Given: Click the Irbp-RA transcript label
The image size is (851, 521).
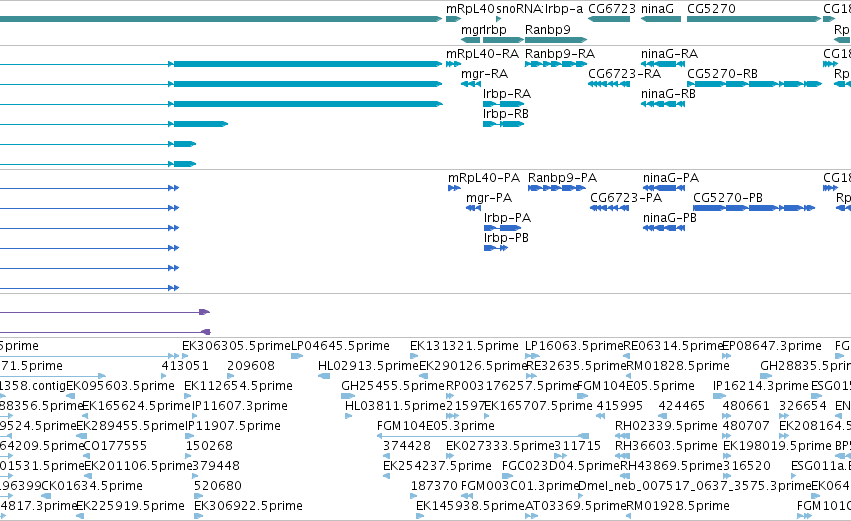Looking at the screenshot, I should (507, 94).
